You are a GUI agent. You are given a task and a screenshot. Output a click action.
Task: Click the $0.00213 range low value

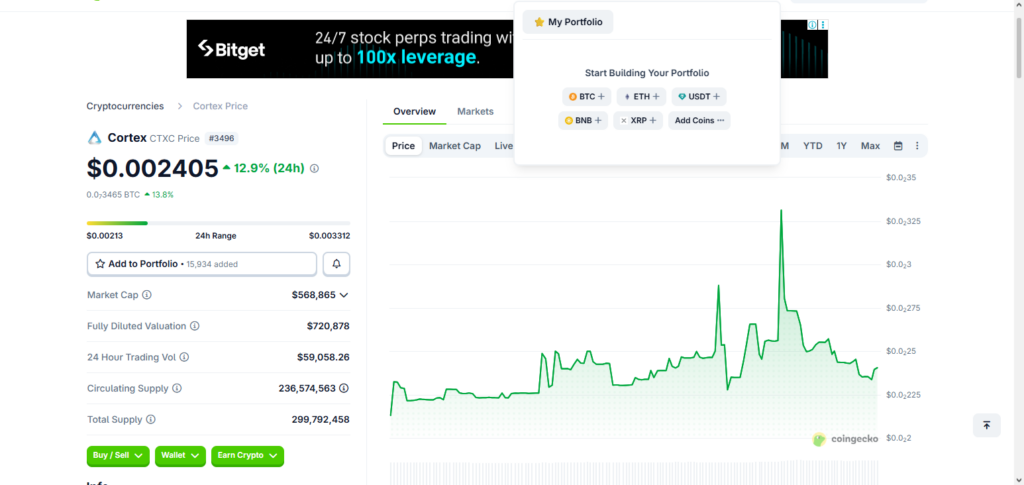pos(103,236)
